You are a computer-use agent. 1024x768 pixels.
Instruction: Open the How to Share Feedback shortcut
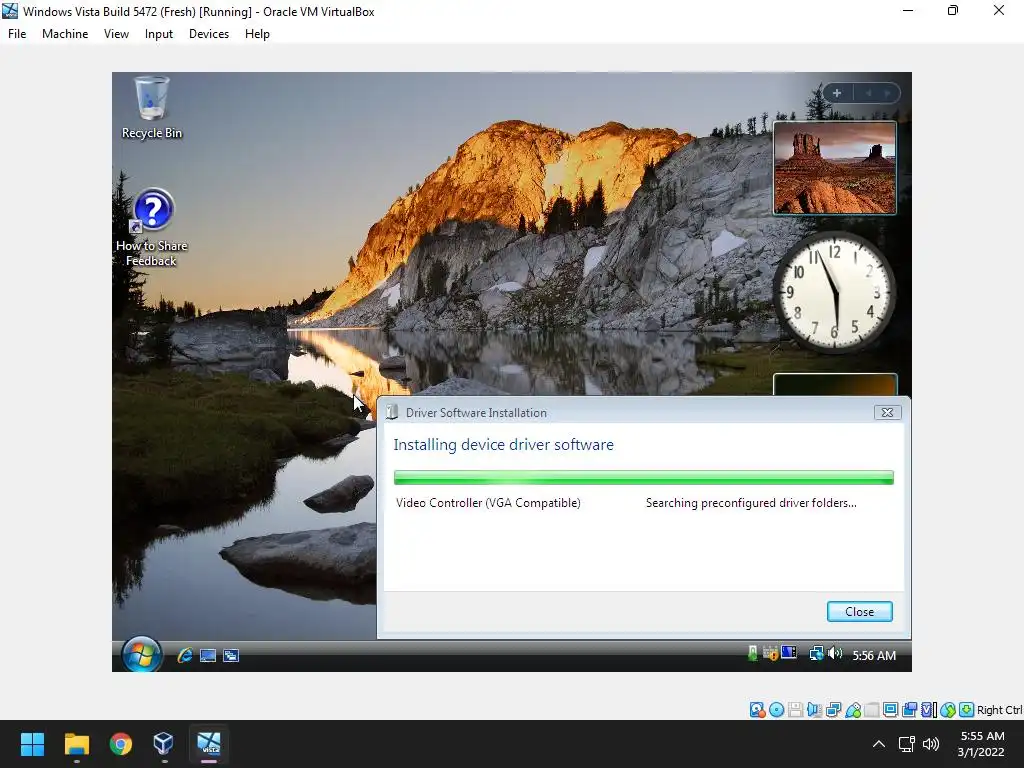pos(152,227)
